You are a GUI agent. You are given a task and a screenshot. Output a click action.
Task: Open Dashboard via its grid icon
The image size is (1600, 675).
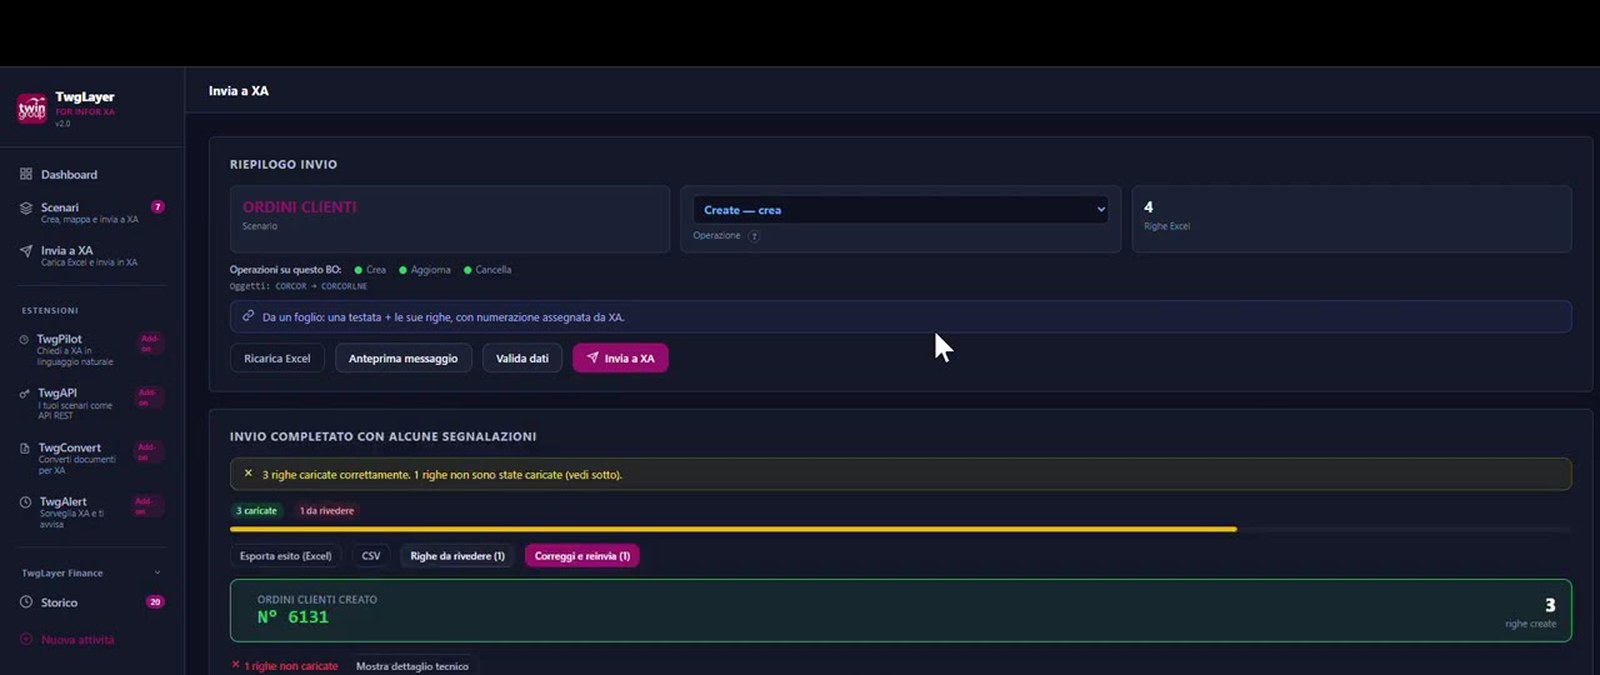tap(26, 174)
